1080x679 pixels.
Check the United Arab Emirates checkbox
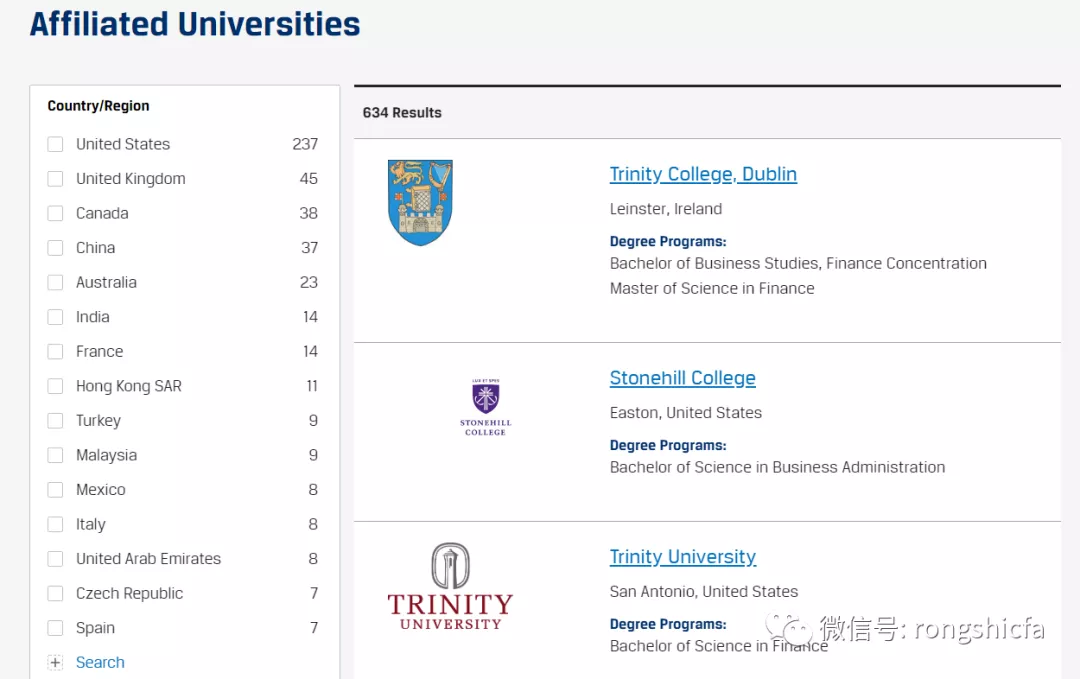(x=55, y=558)
